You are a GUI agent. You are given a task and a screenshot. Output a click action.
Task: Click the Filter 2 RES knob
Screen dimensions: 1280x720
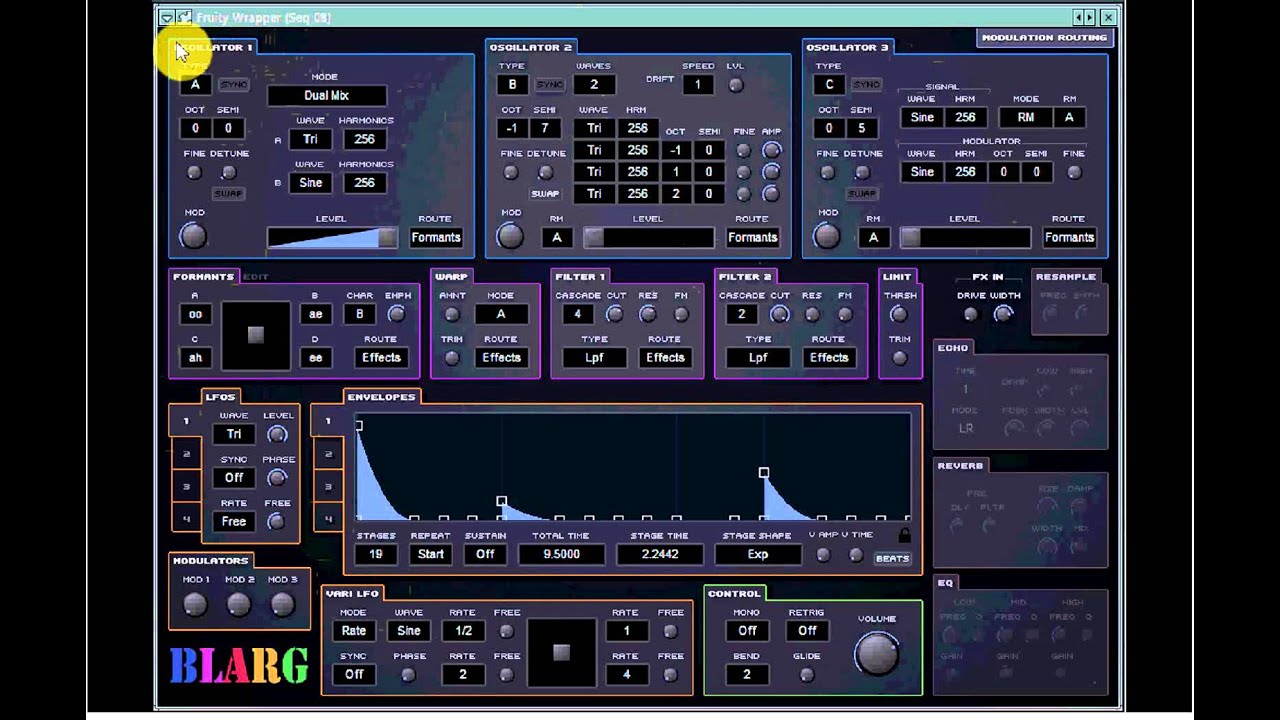(x=812, y=315)
